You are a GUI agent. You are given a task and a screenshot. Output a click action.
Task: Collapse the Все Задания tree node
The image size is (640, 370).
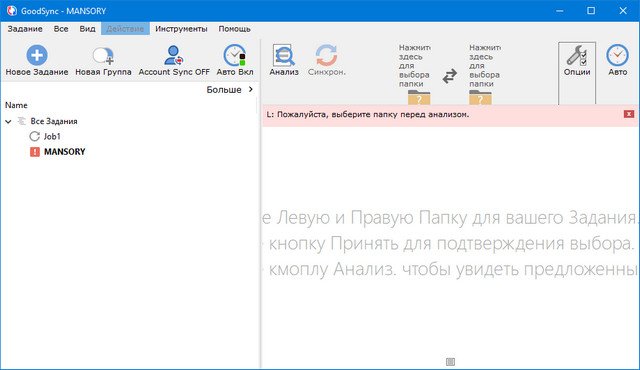point(8,122)
